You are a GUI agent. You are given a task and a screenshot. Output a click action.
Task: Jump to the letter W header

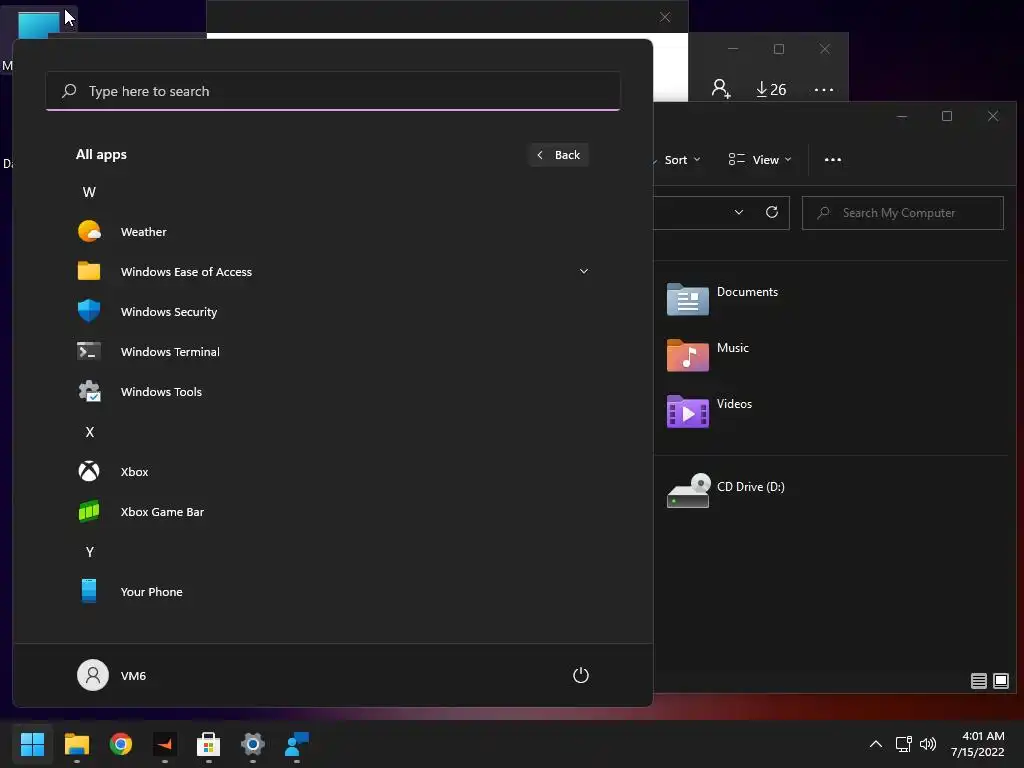click(x=89, y=192)
